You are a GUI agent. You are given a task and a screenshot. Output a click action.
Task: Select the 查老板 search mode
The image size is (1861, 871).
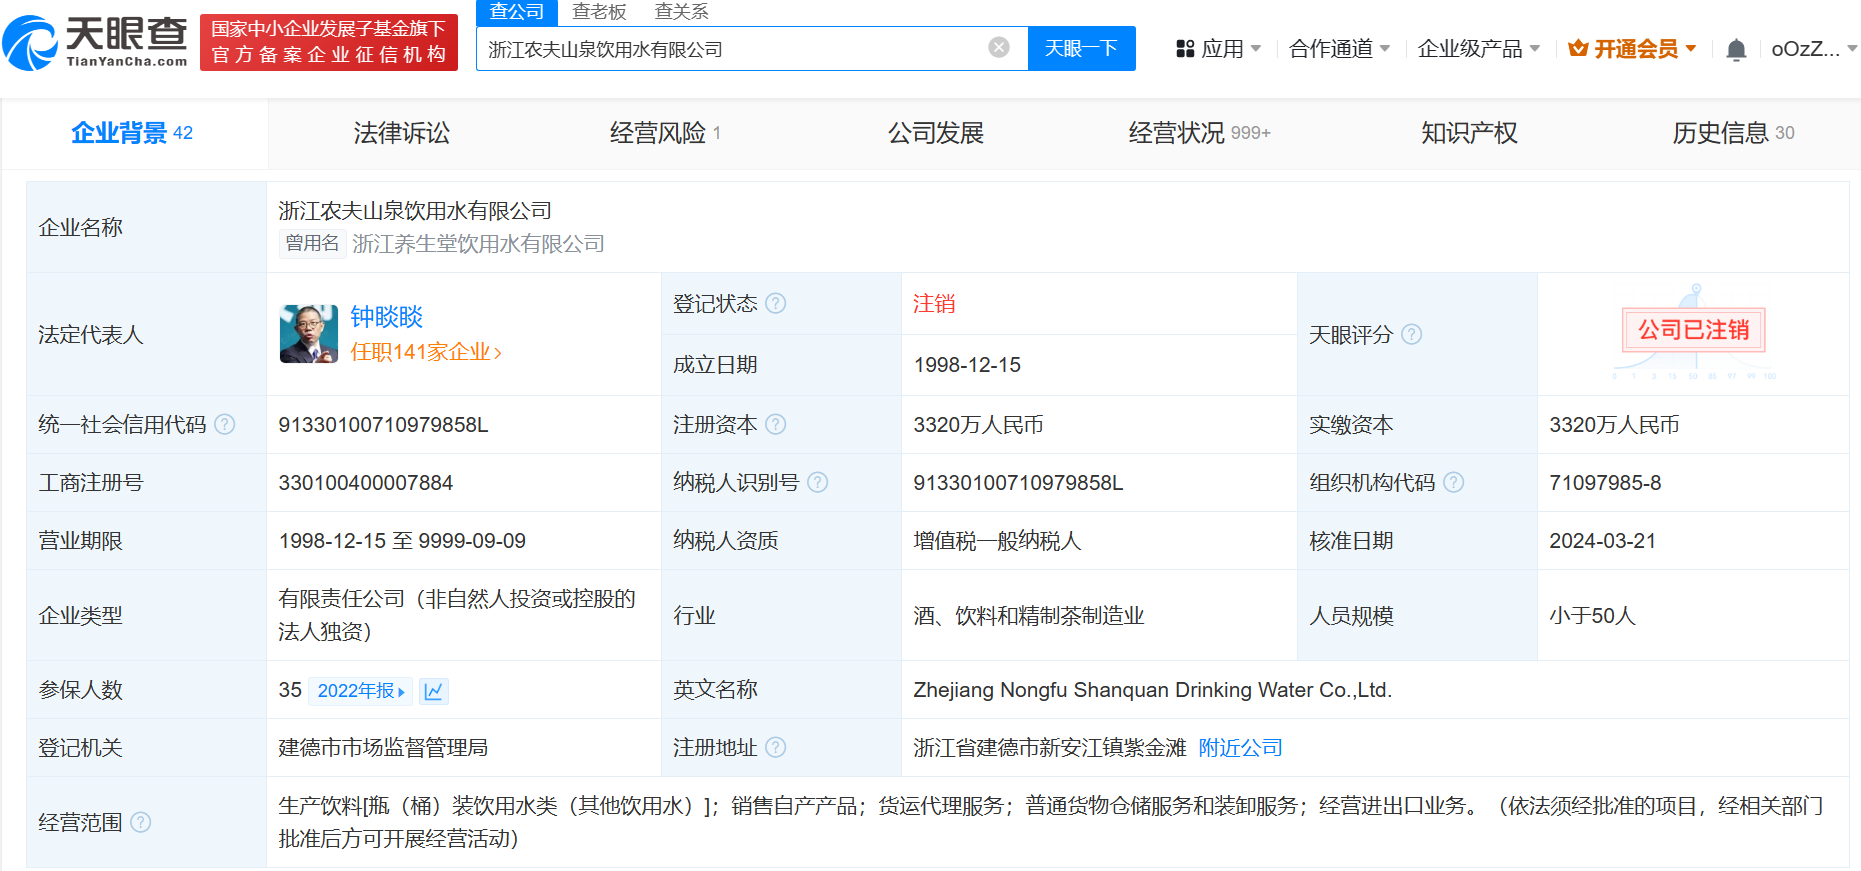(599, 12)
